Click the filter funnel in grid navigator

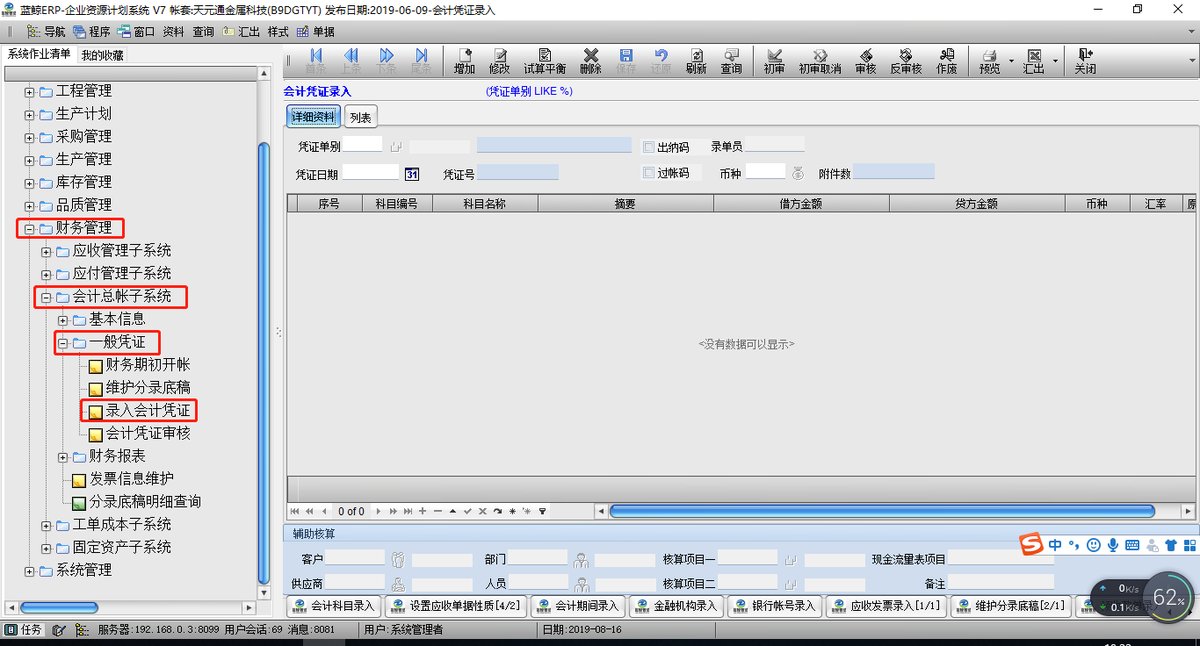pos(543,511)
